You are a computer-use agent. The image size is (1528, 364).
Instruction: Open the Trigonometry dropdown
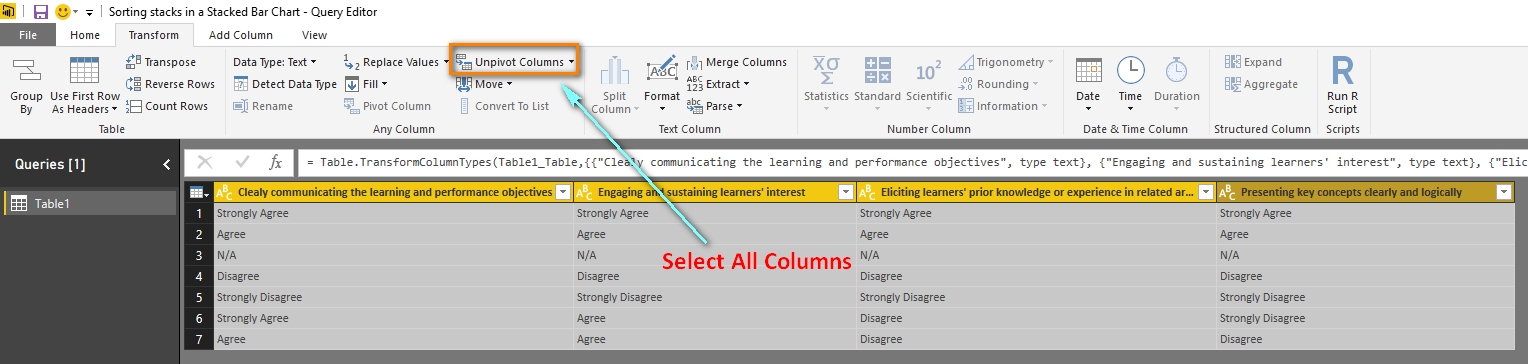pos(1006,62)
